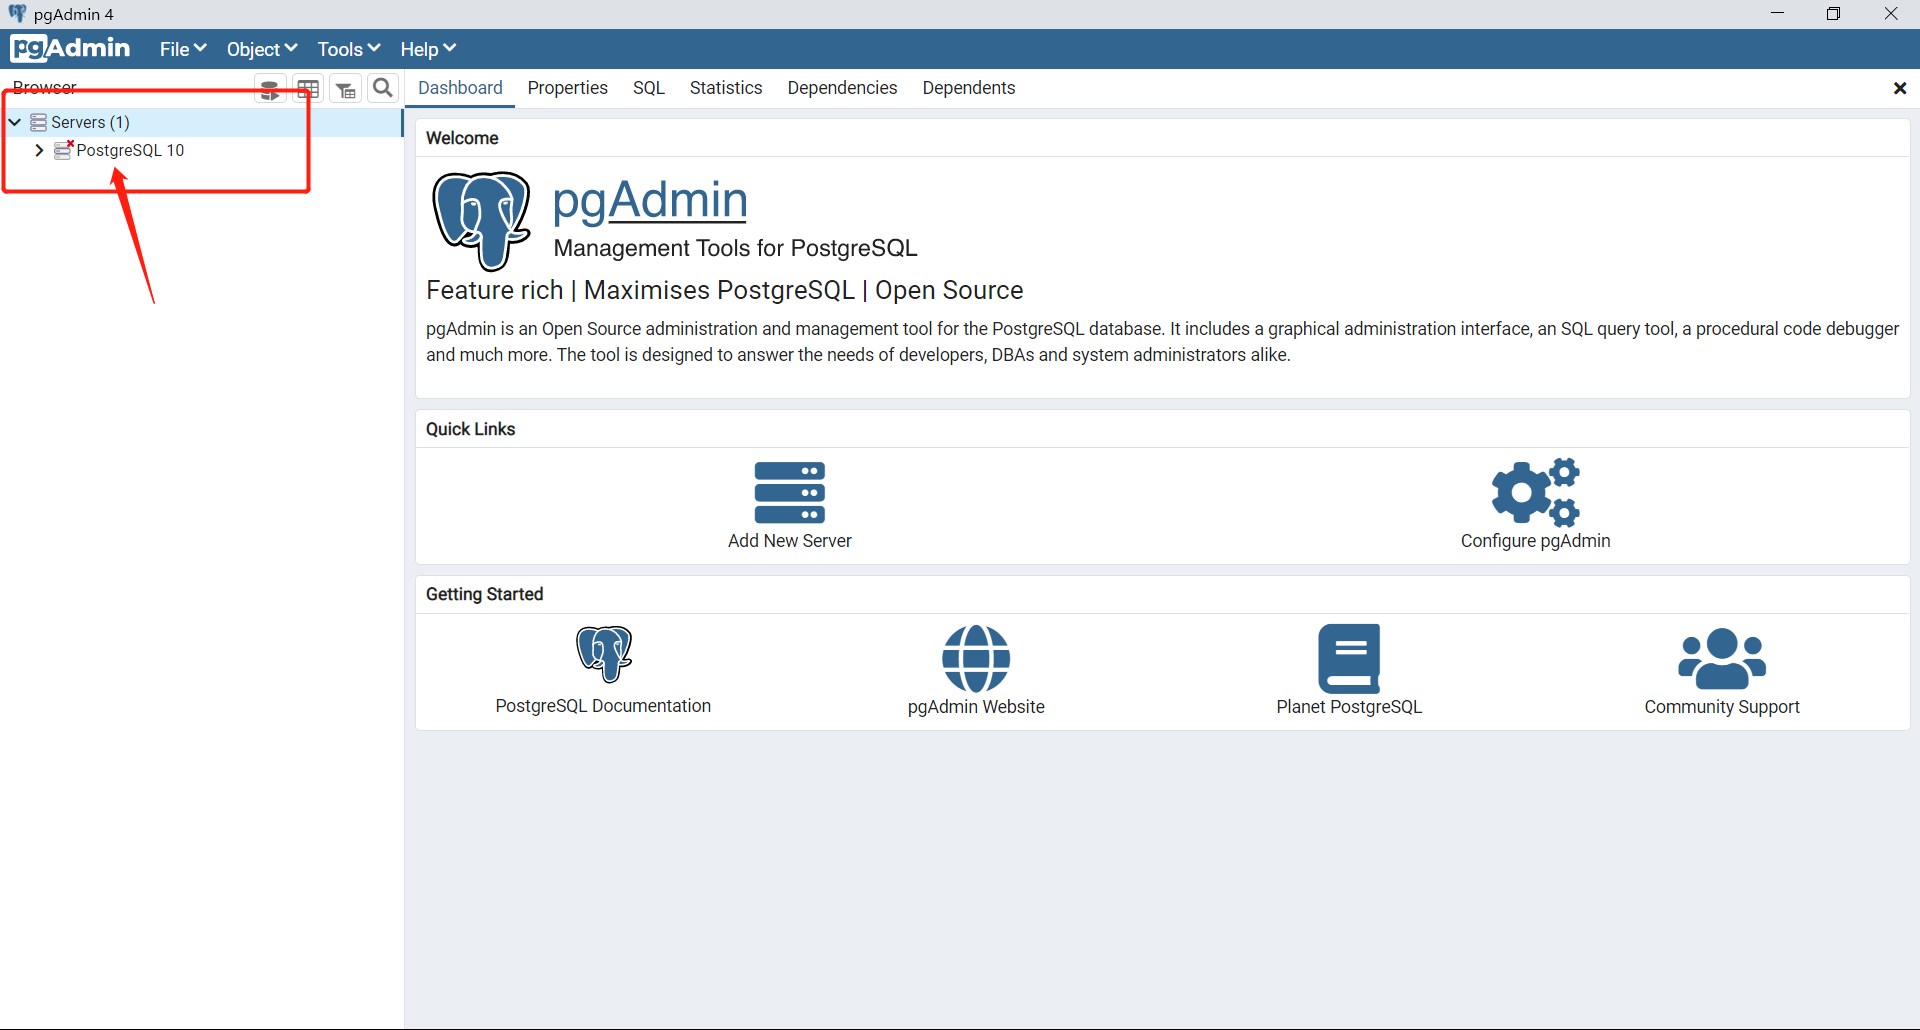The width and height of the screenshot is (1920, 1030).
Task: Minimize the pgAdmin 4 window
Action: (x=1777, y=14)
